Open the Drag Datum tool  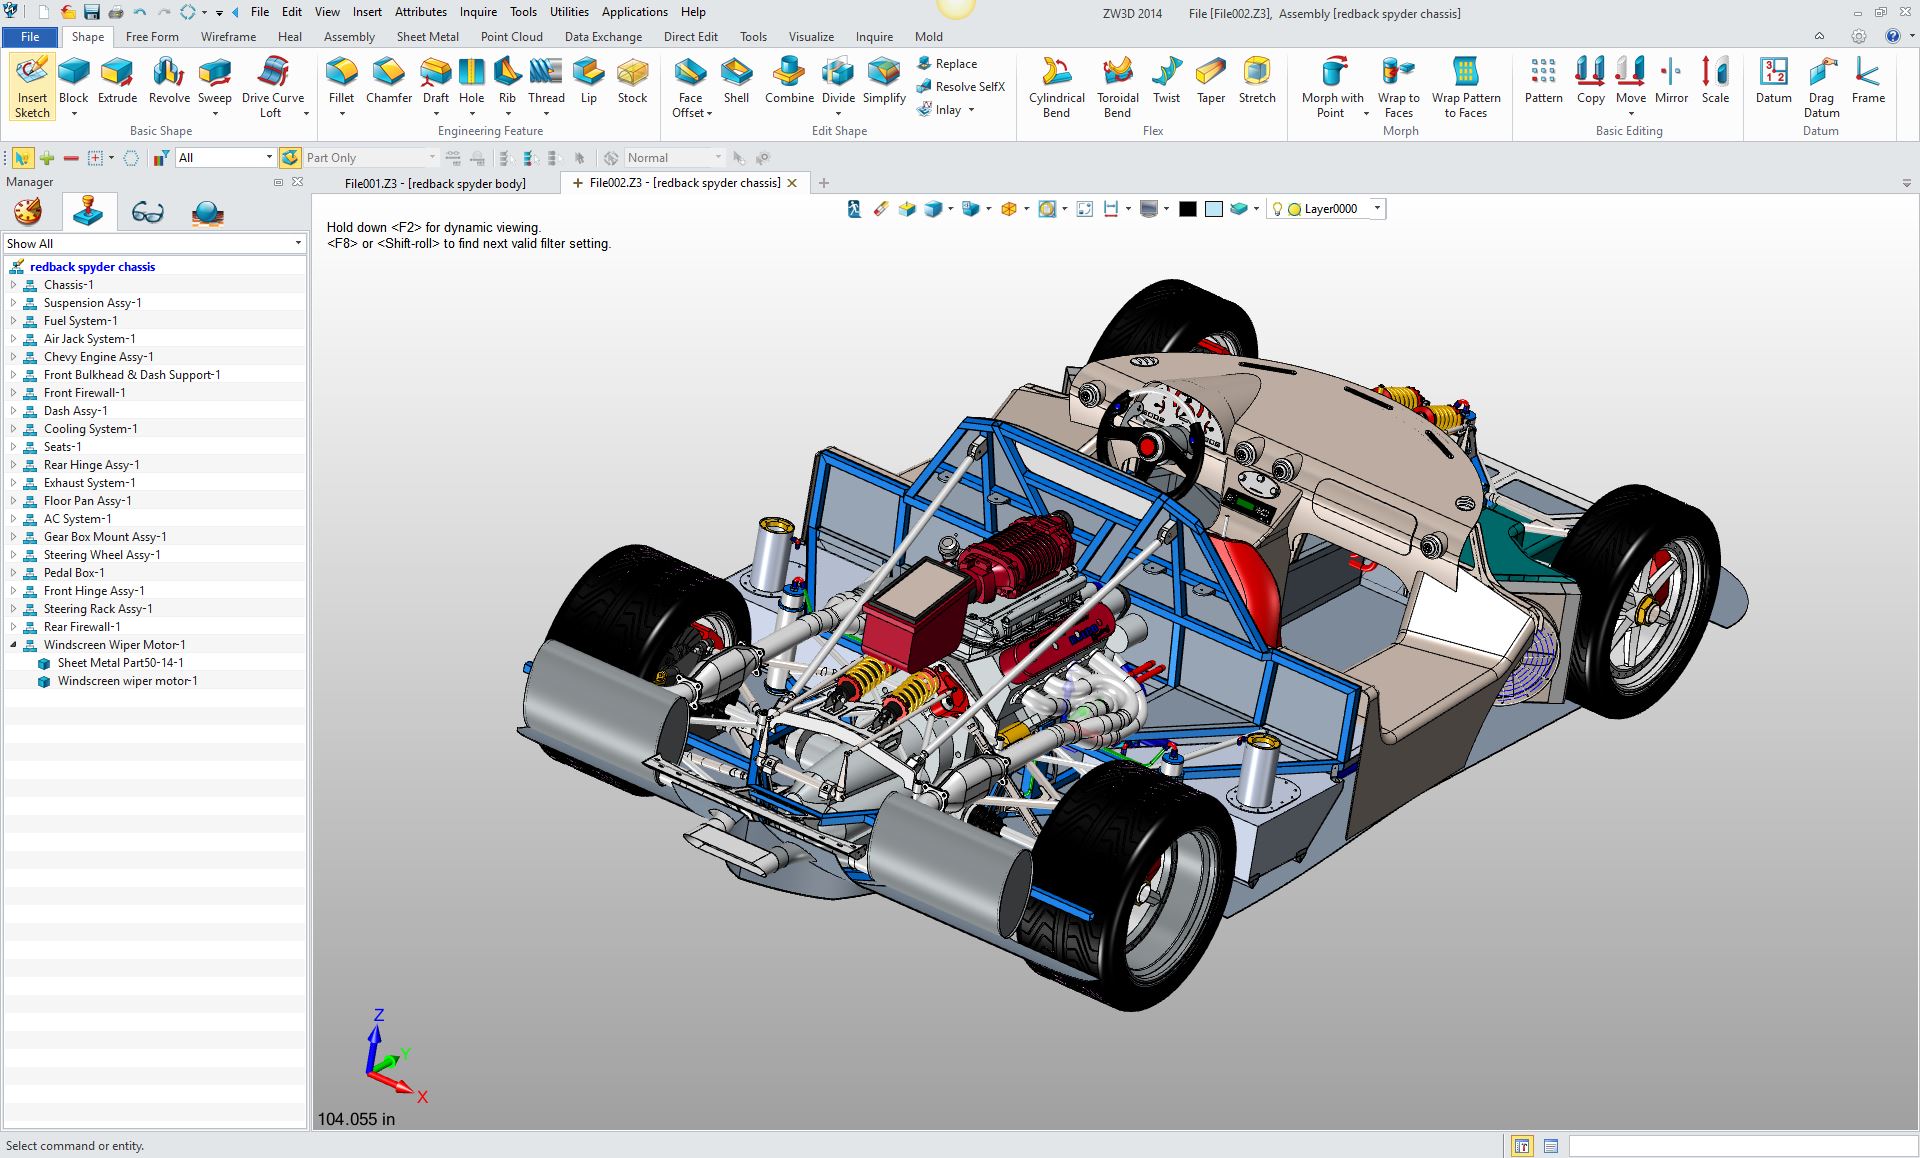pyautogui.click(x=1821, y=86)
